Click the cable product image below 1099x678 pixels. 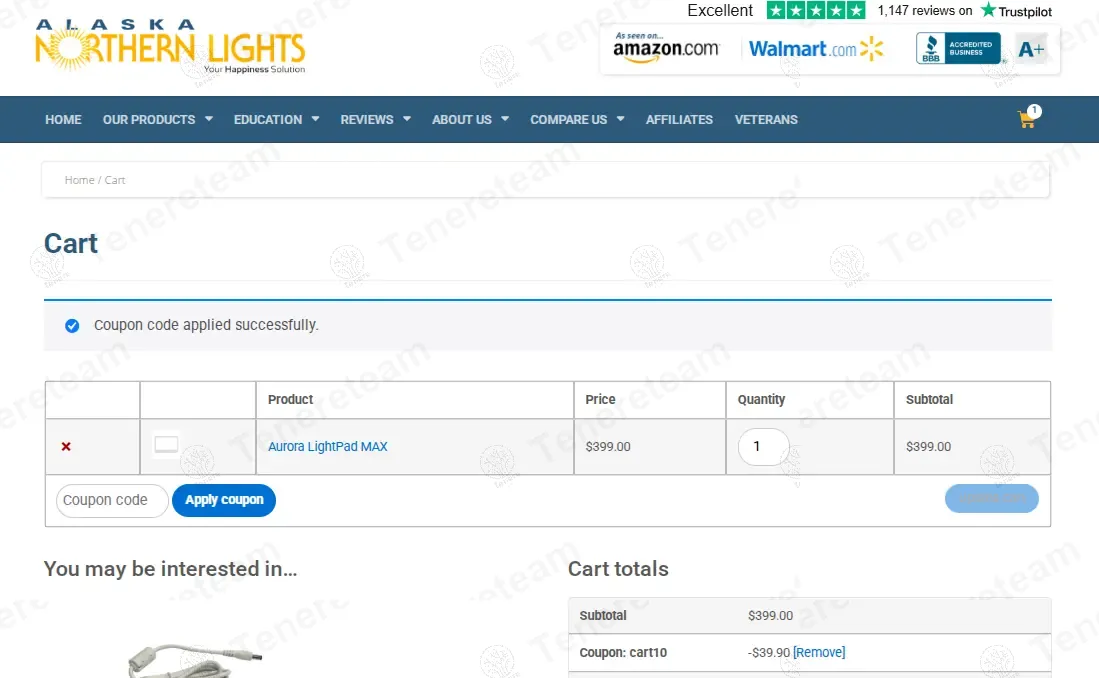[195, 660]
